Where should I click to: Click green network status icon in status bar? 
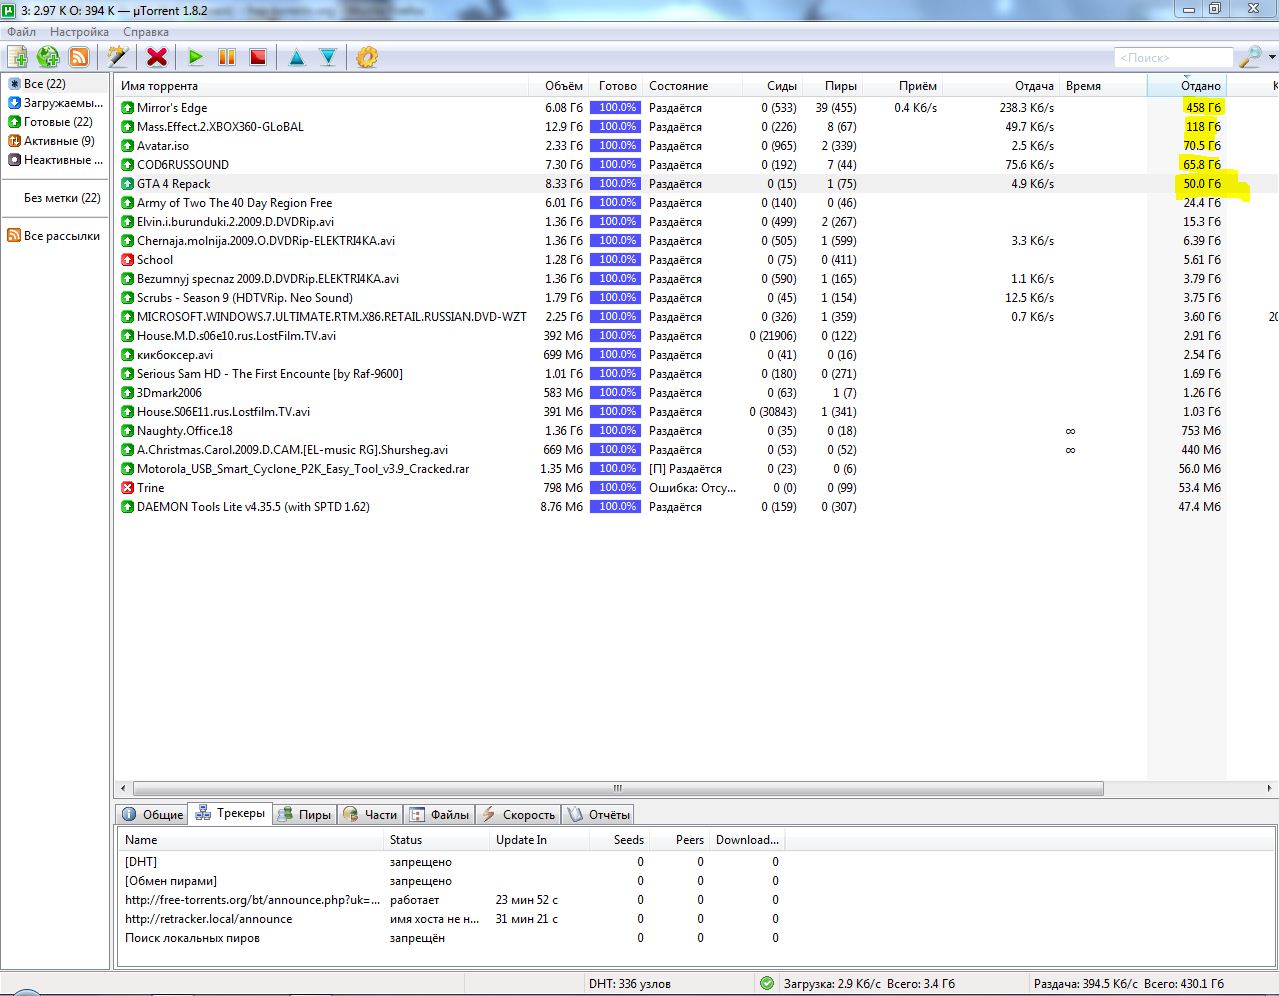(x=767, y=984)
